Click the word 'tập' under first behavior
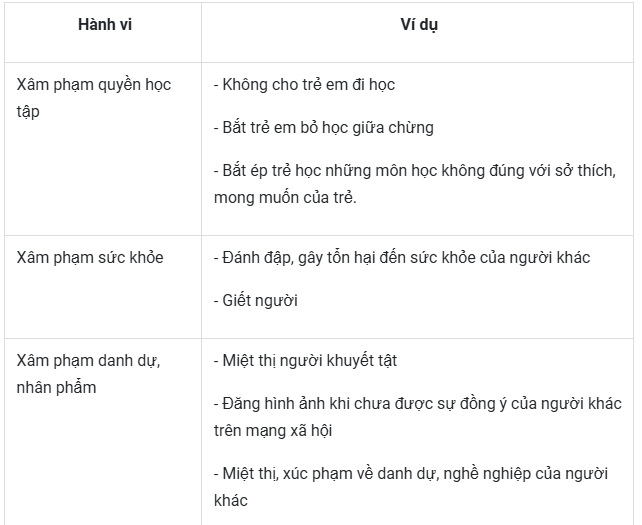Image resolution: width=642 pixels, height=525 pixels. pos(28,112)
